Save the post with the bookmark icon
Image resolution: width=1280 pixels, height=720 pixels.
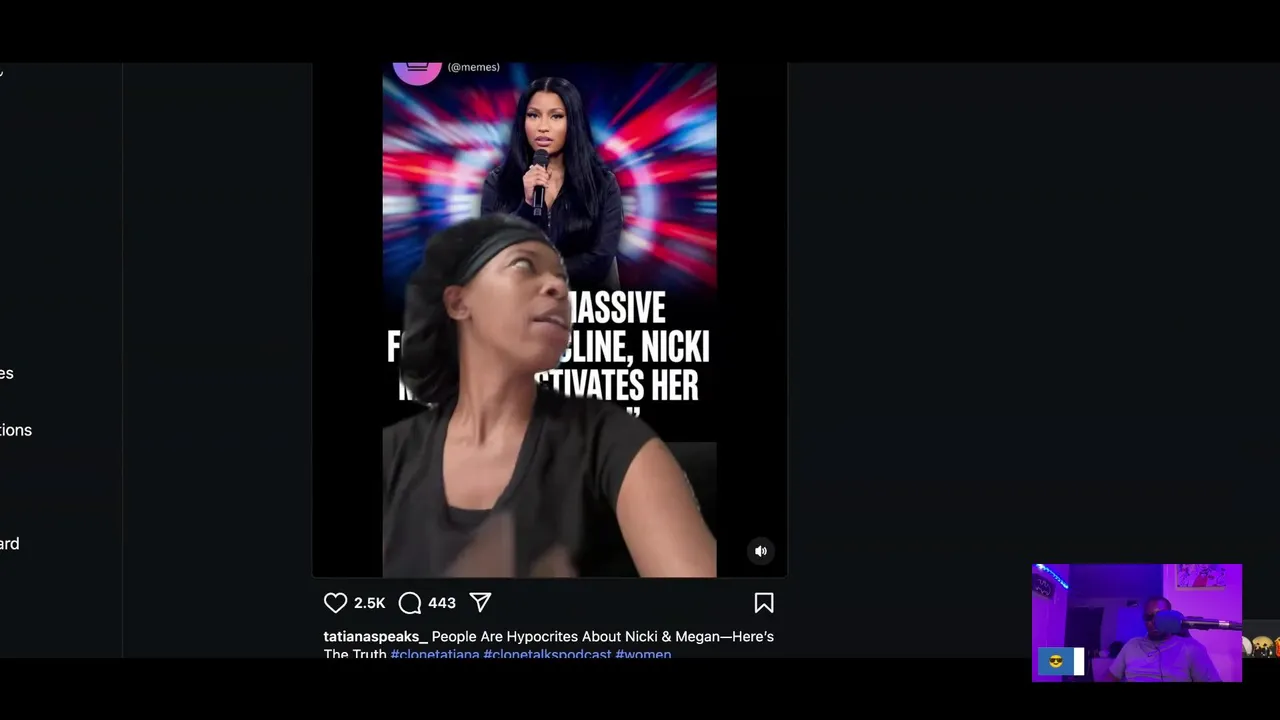click(764, 603)
